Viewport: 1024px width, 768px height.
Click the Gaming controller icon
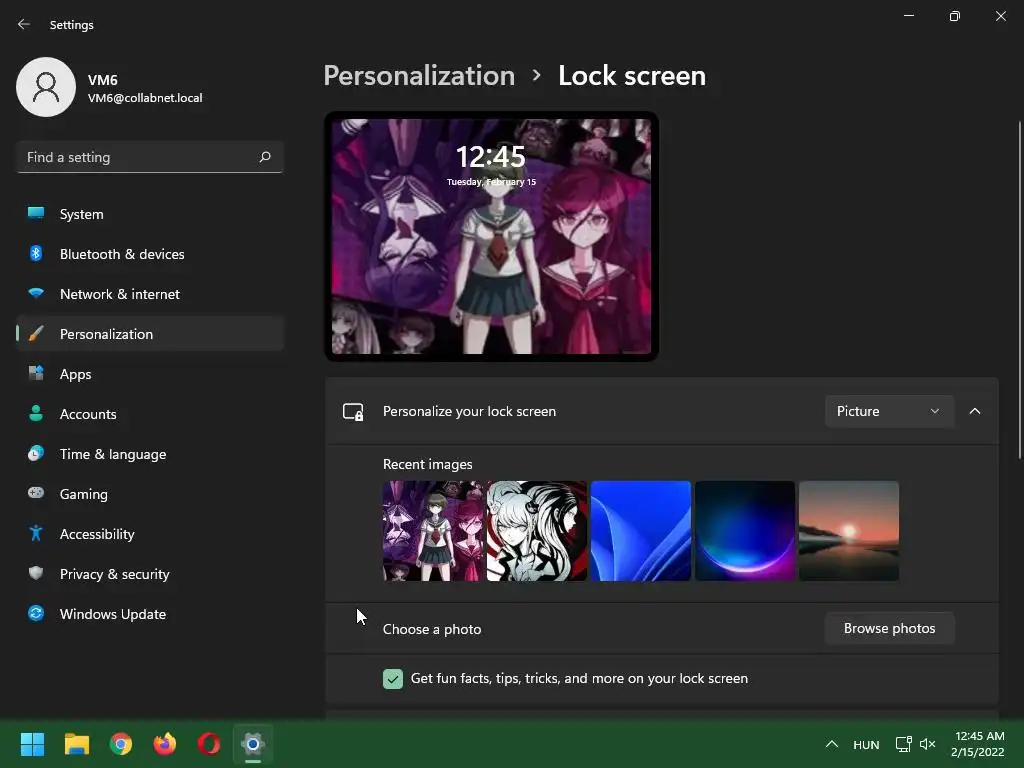point(36,493)
